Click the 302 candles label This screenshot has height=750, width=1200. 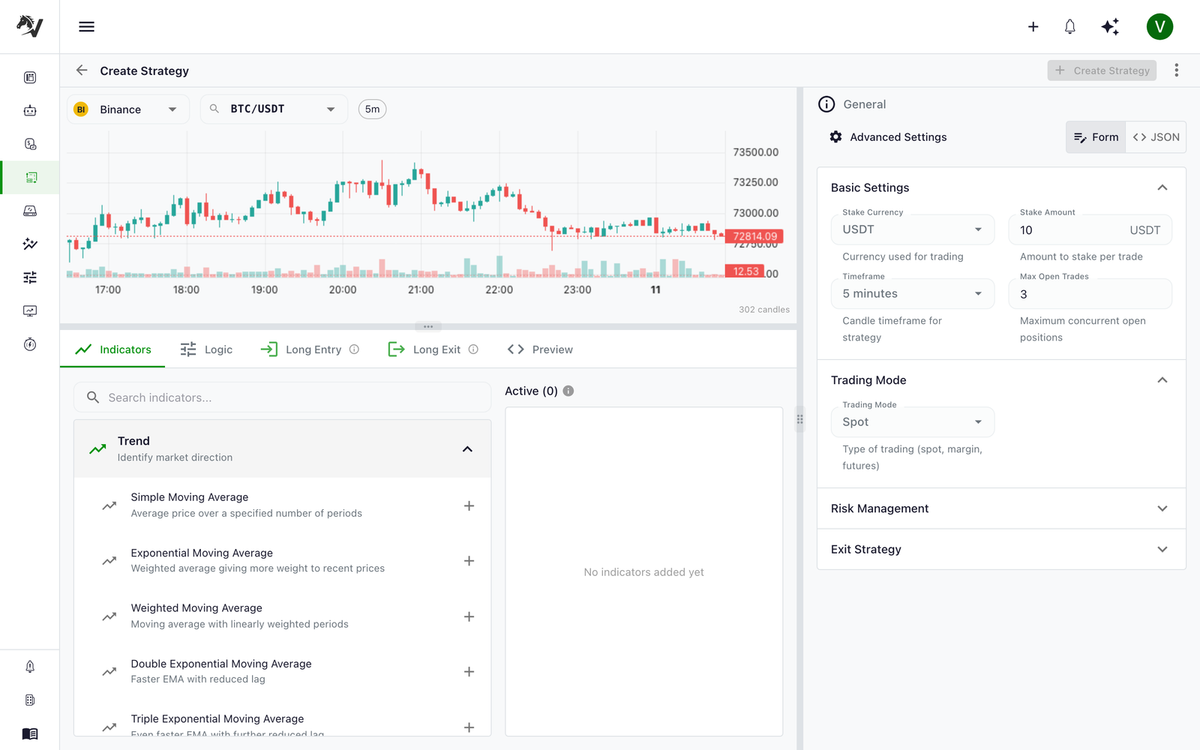764,310
